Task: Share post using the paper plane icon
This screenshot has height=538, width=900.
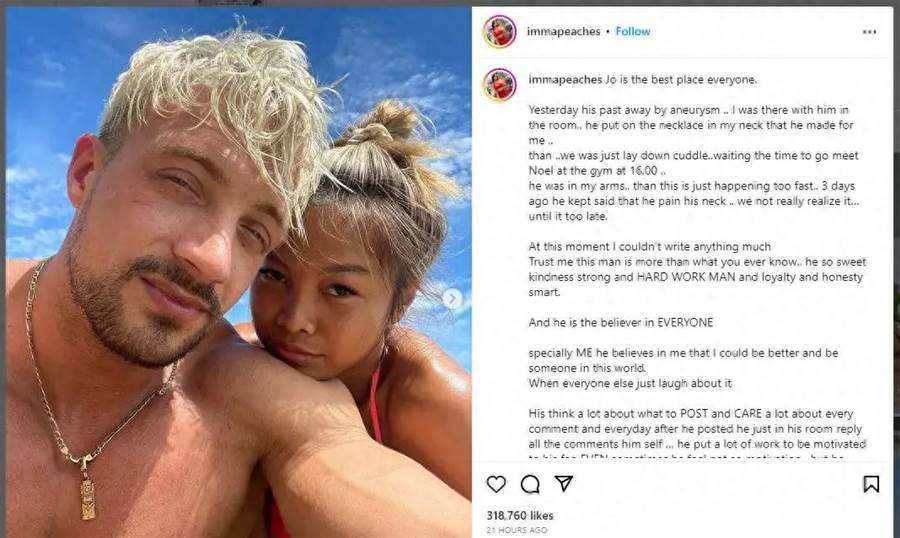Action: pos(564,483)
